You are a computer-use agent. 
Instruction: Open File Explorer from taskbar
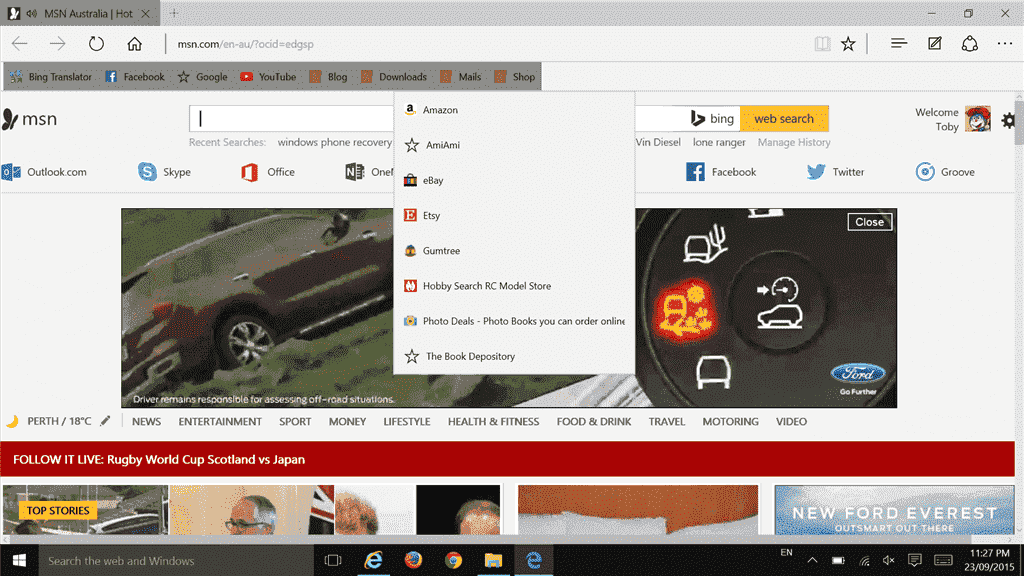(493, 560)
